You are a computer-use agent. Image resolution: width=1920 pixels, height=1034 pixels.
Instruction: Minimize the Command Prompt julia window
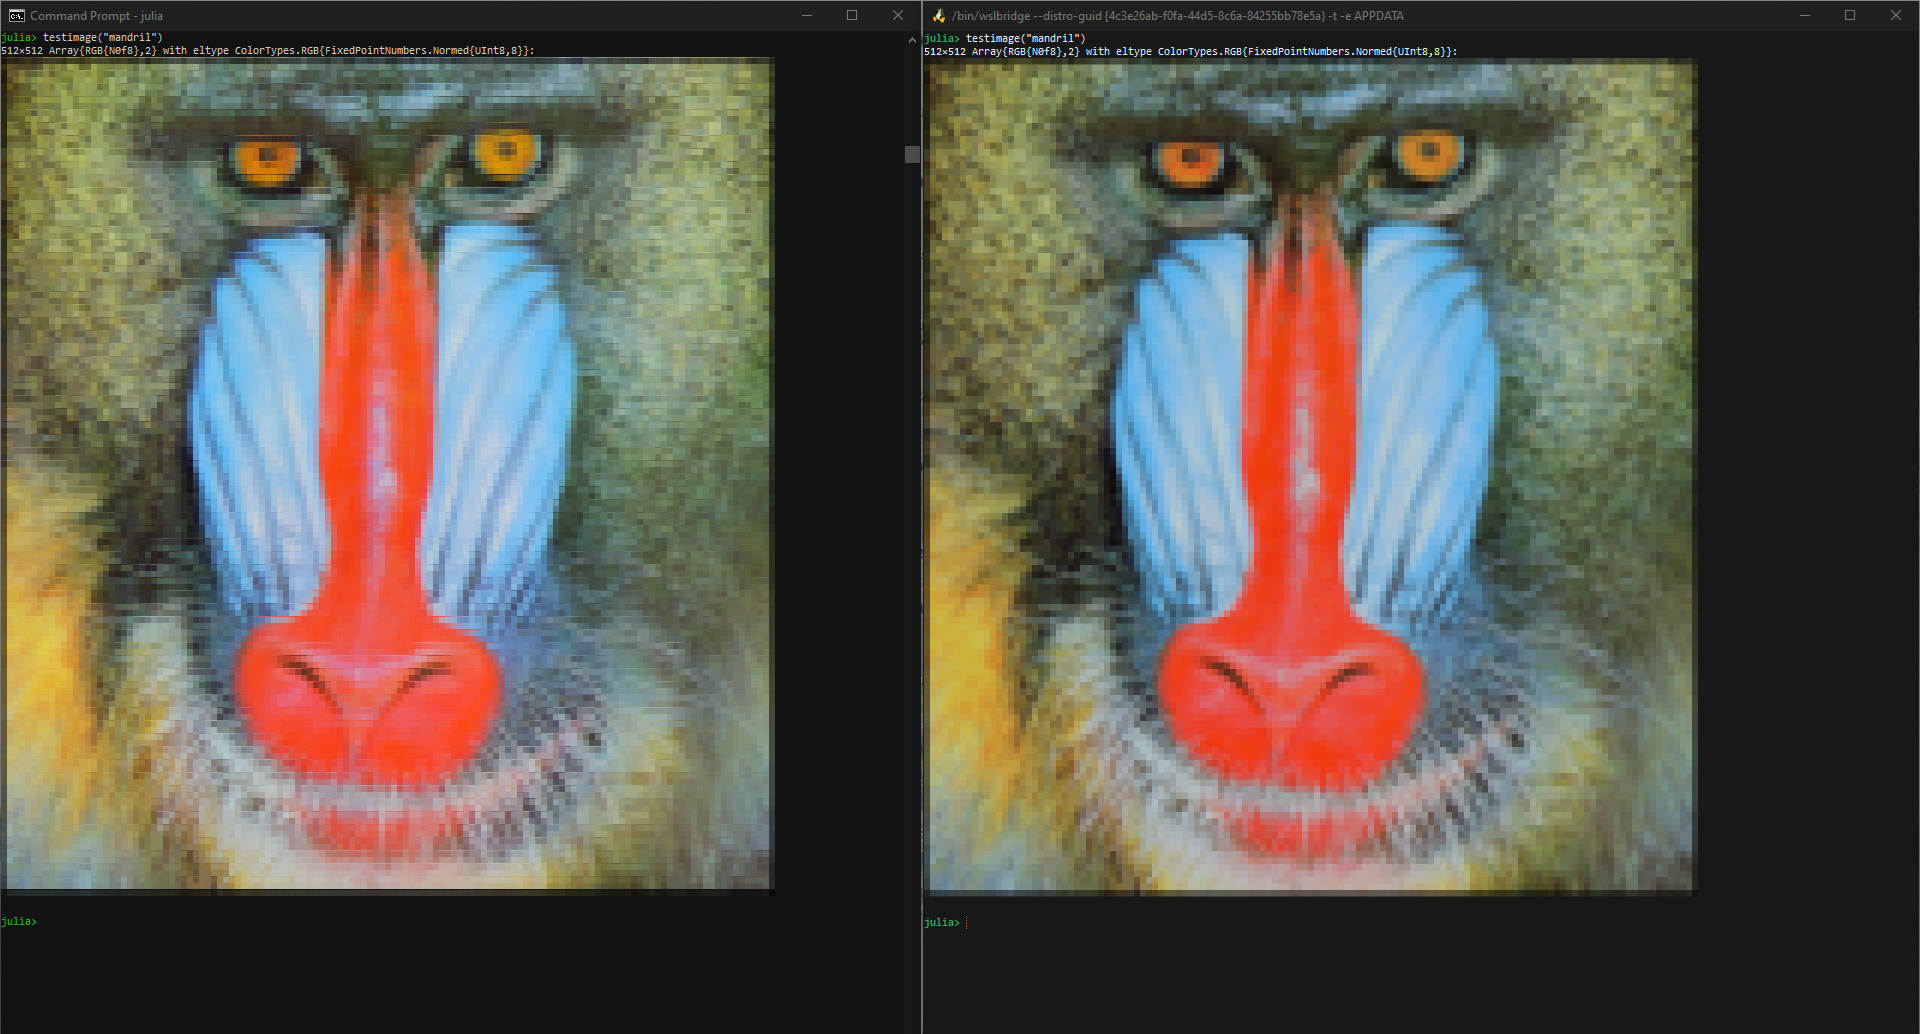click(x=807, y=15)
